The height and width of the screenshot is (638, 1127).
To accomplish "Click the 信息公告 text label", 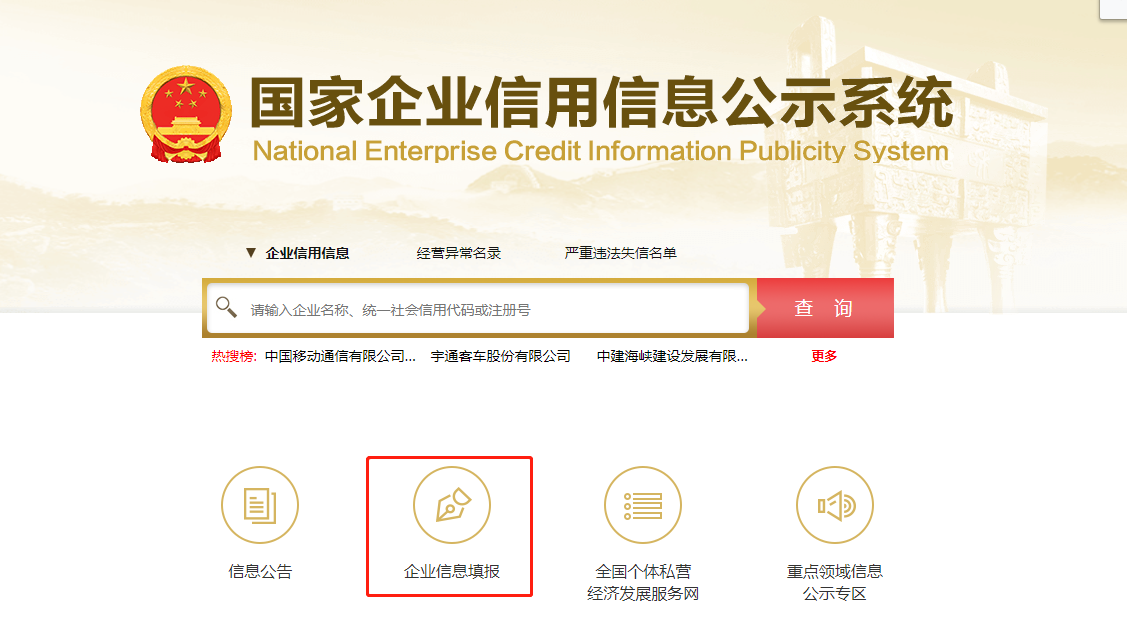I will (x=260, y=572).
